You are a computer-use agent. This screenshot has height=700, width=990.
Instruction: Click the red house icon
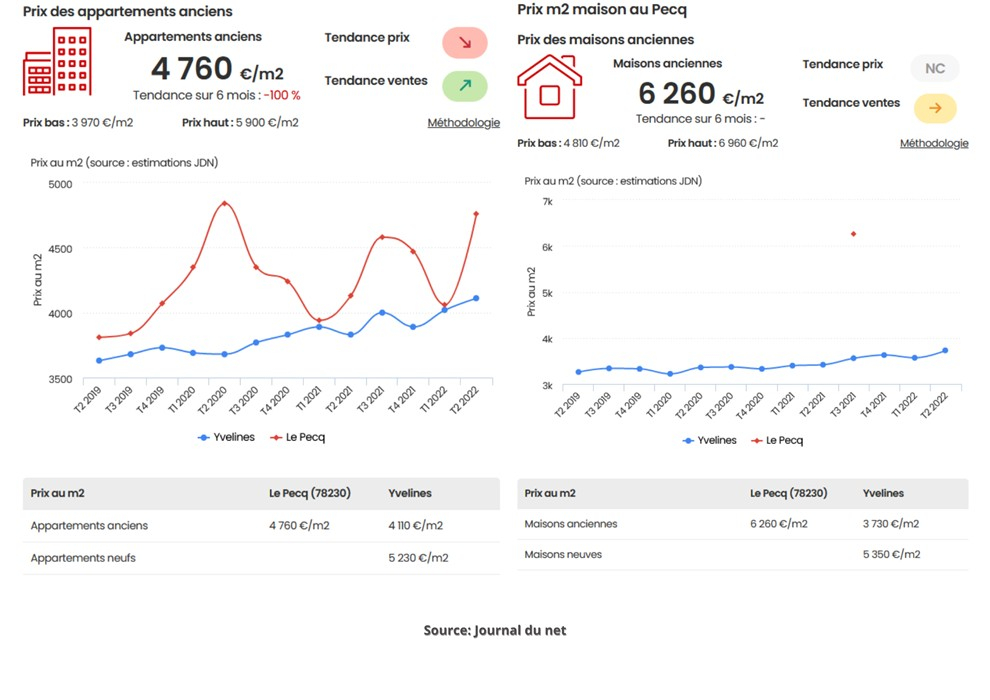[549, 87]
